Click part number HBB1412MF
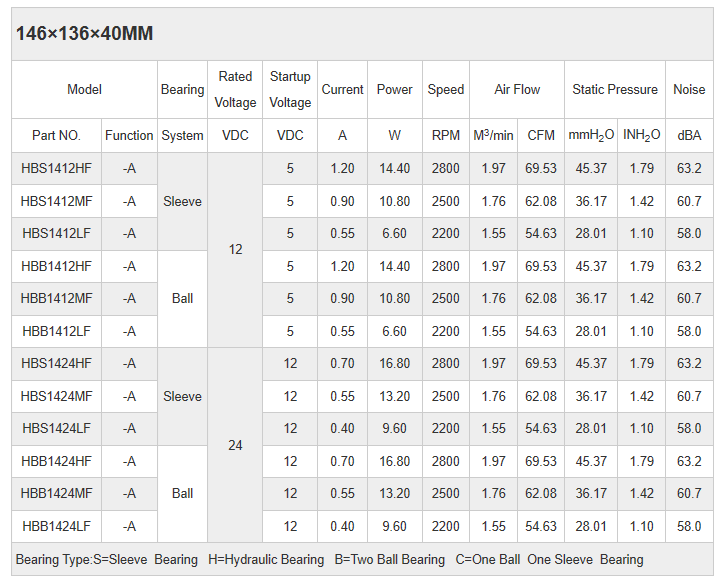The image size is (726, 588). [x=56, y=298]
